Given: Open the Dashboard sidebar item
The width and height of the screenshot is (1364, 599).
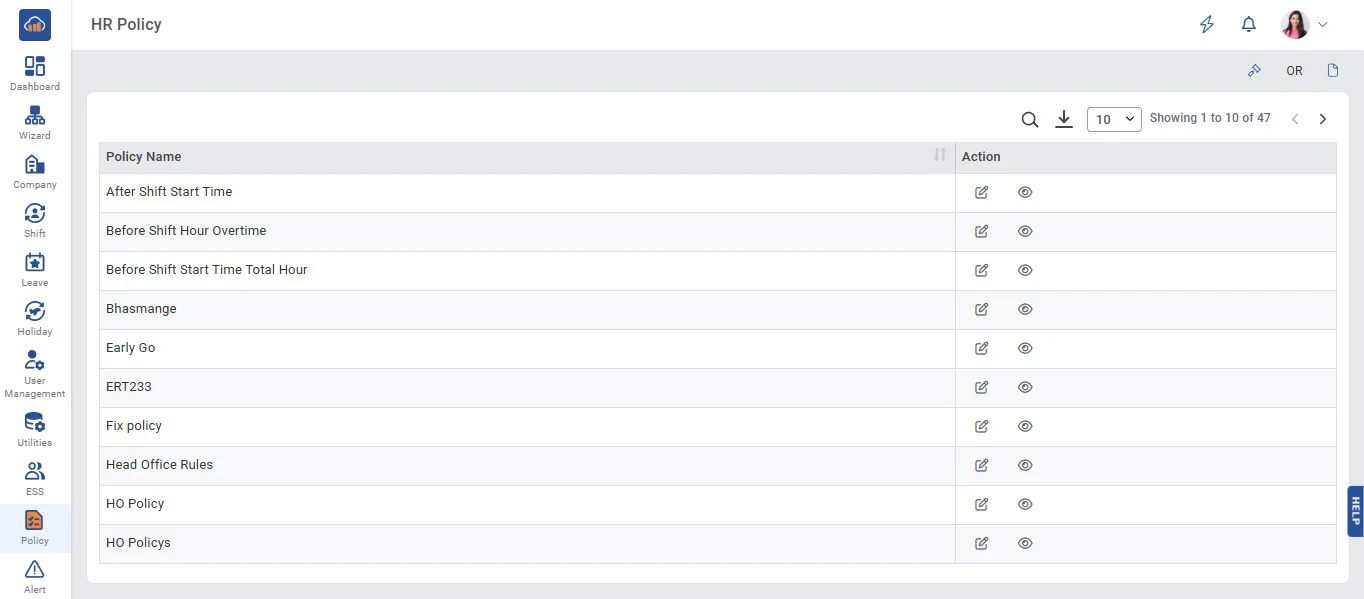Looking at the screenshot, I should tap(35, 73).
